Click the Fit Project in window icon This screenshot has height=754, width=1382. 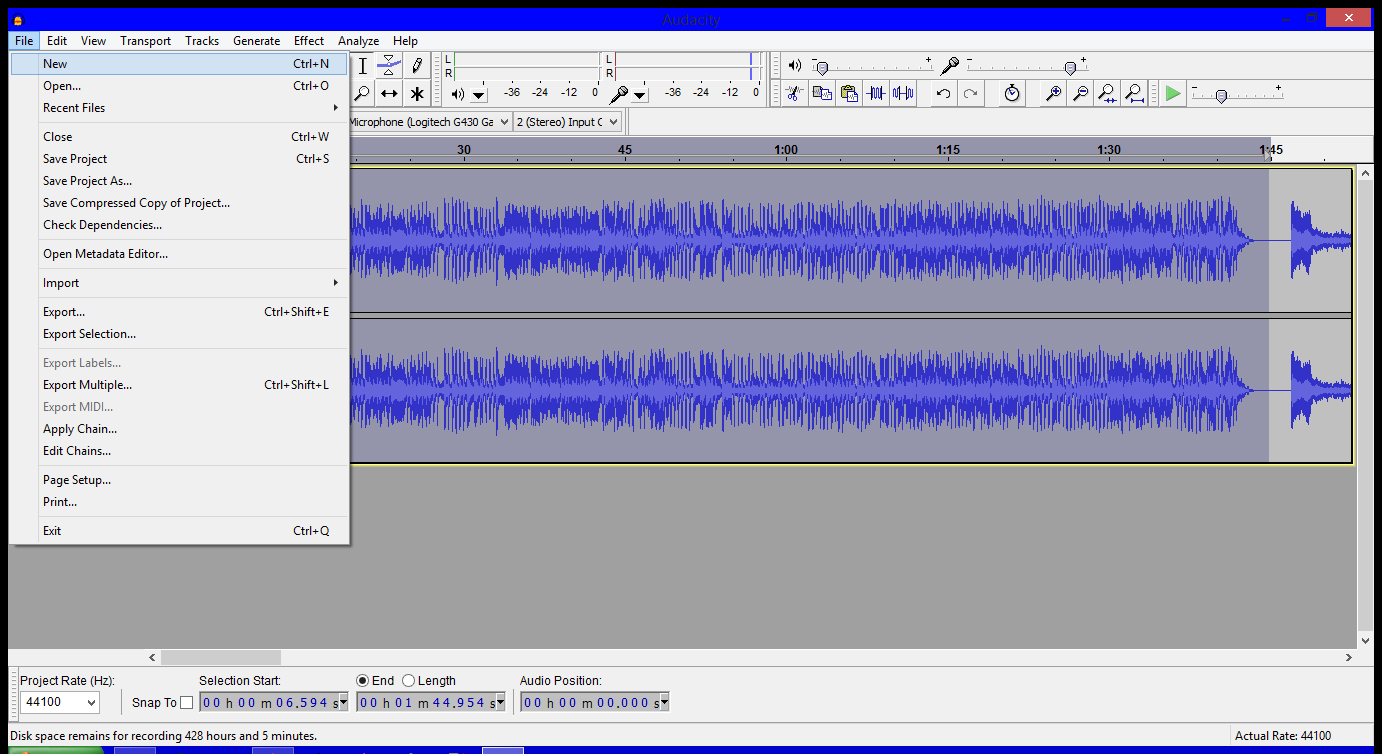click(x=1134, y=93)
